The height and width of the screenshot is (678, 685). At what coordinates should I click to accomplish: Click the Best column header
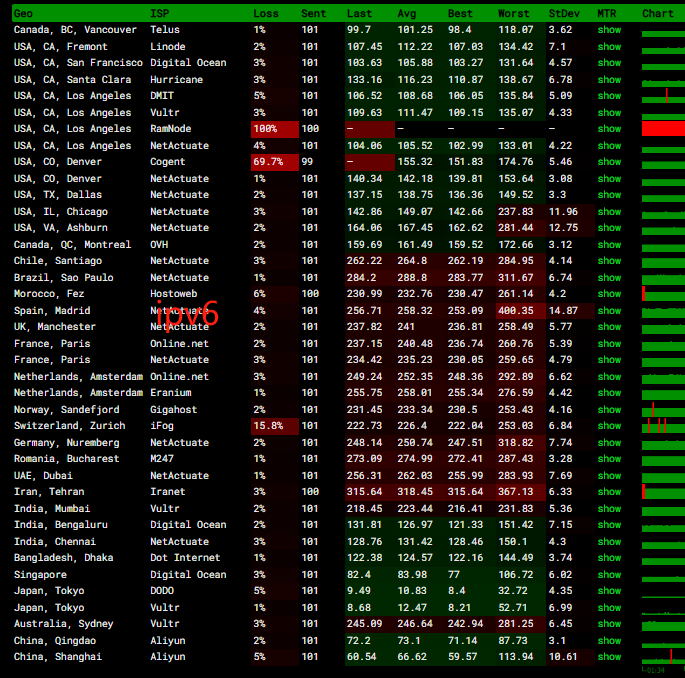[x=460, y=14]
